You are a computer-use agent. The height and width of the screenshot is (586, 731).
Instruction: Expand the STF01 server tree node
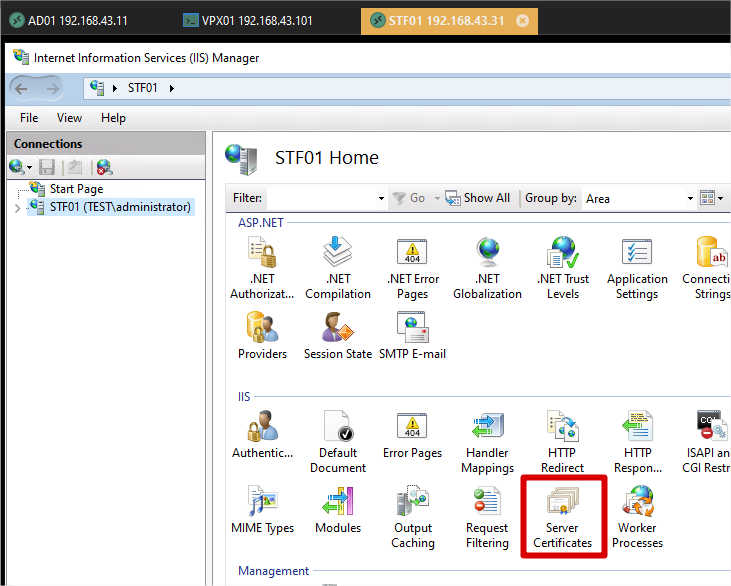pyautogui.click(x=18, y=208)
